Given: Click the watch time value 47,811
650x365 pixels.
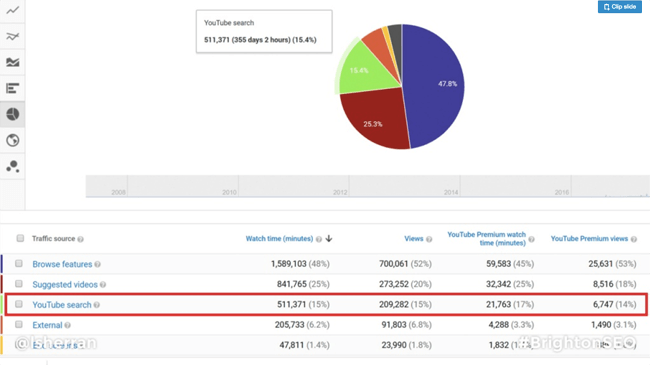Looking at the screenshot, I should (x=292, y=345).
